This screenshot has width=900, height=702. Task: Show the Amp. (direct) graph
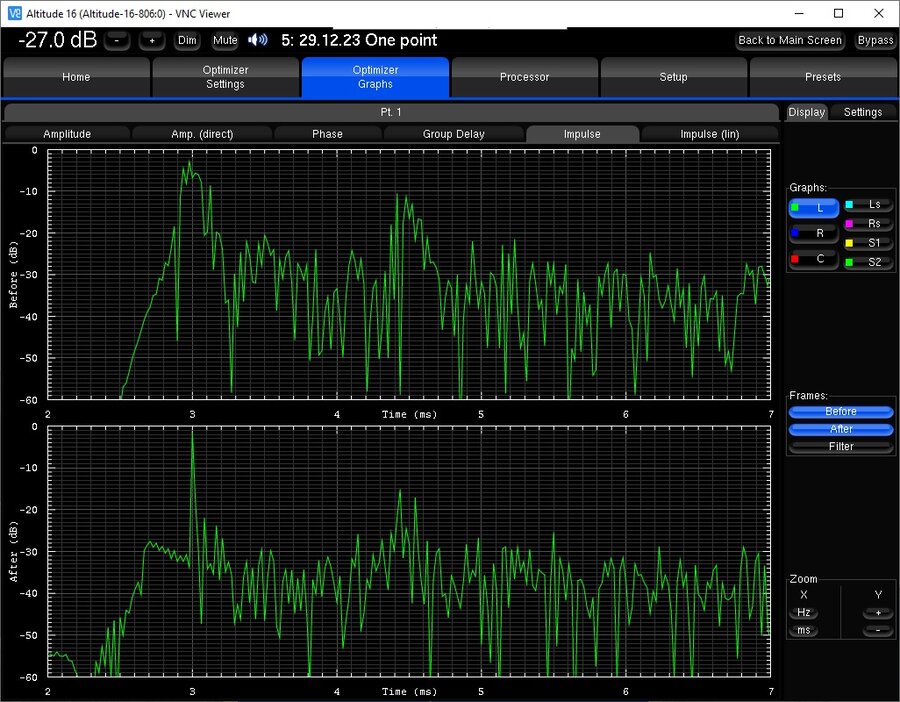(202, 134)
